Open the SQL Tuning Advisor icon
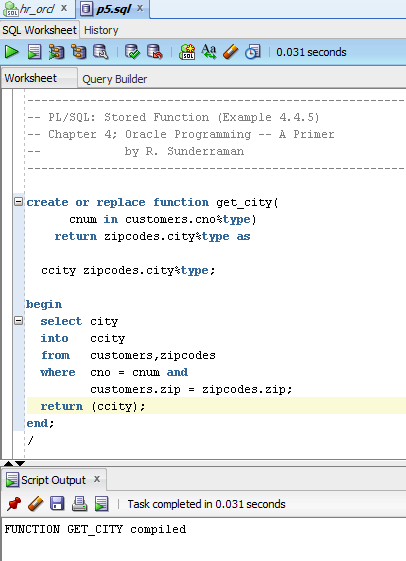Screen dimensions: 406x561 click(101, 52)
